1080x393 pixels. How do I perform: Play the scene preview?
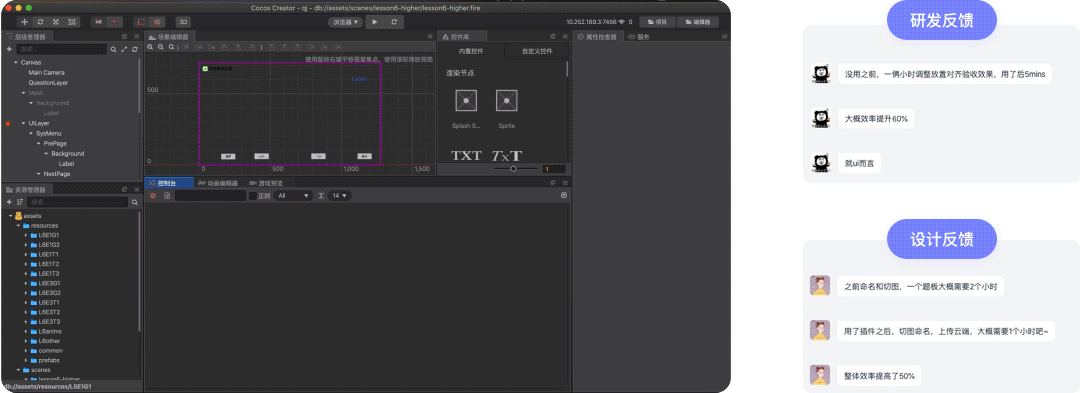[375, 22]
